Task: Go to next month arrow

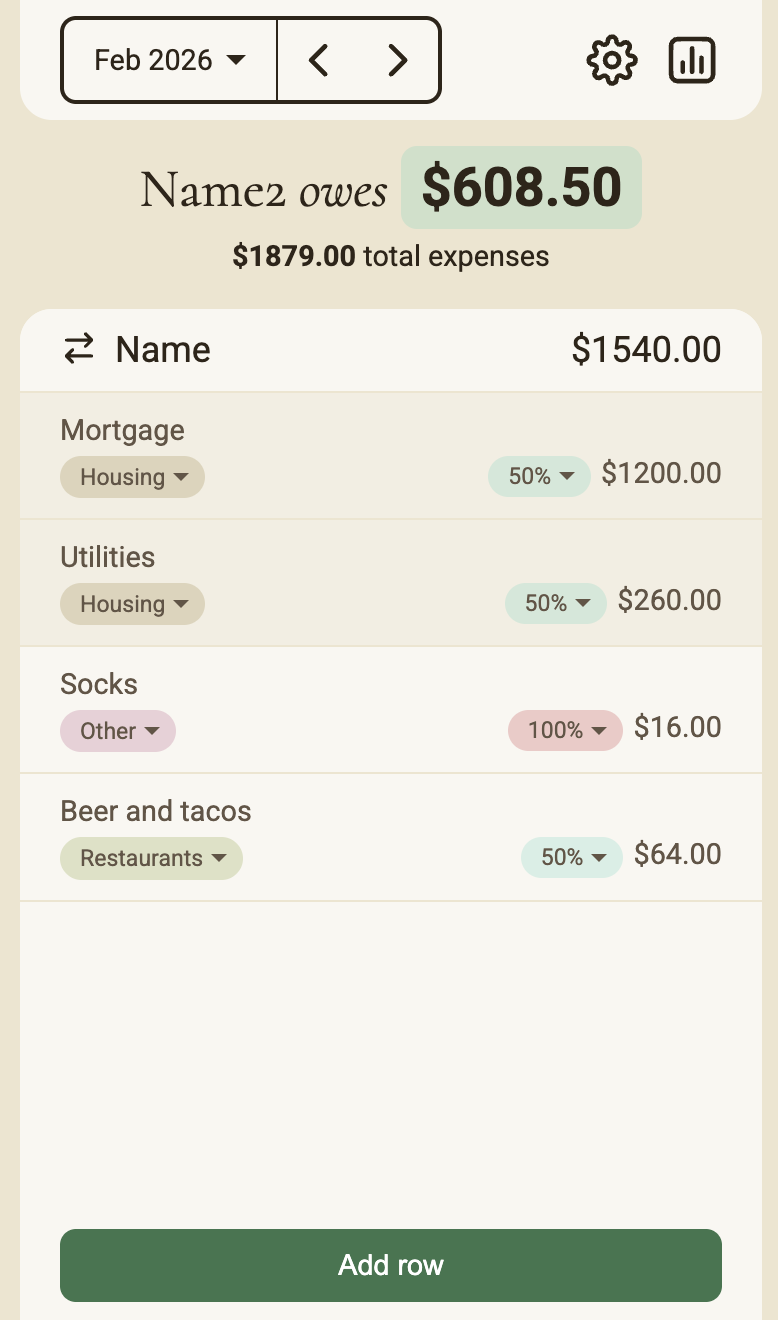Action: pyautogui.click(x=398, y=61)
